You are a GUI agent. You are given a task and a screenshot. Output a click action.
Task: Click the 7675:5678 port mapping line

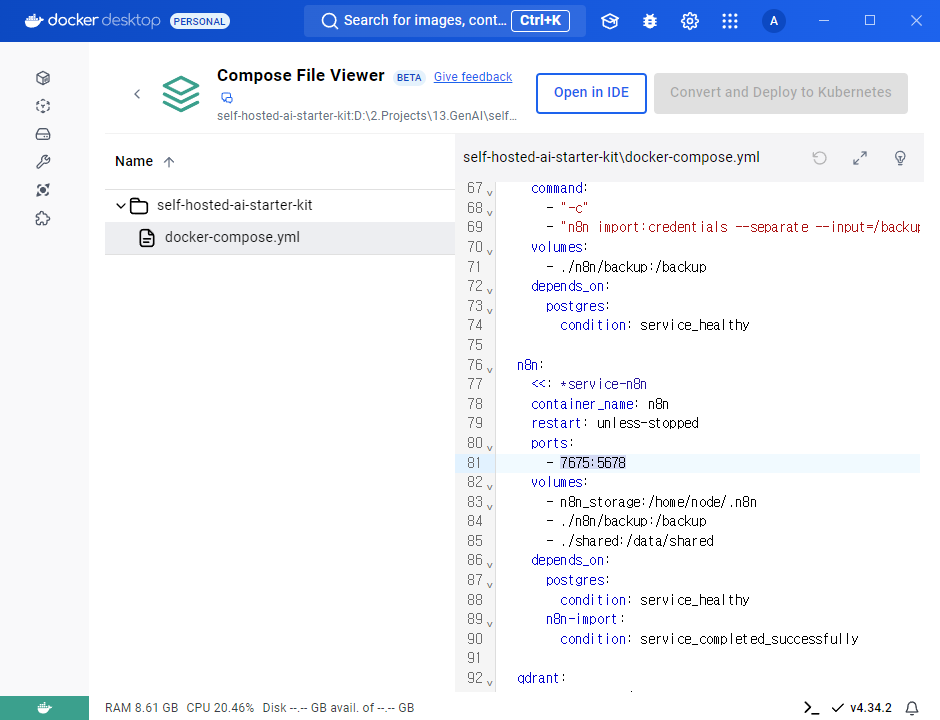(x=592, y=463)
